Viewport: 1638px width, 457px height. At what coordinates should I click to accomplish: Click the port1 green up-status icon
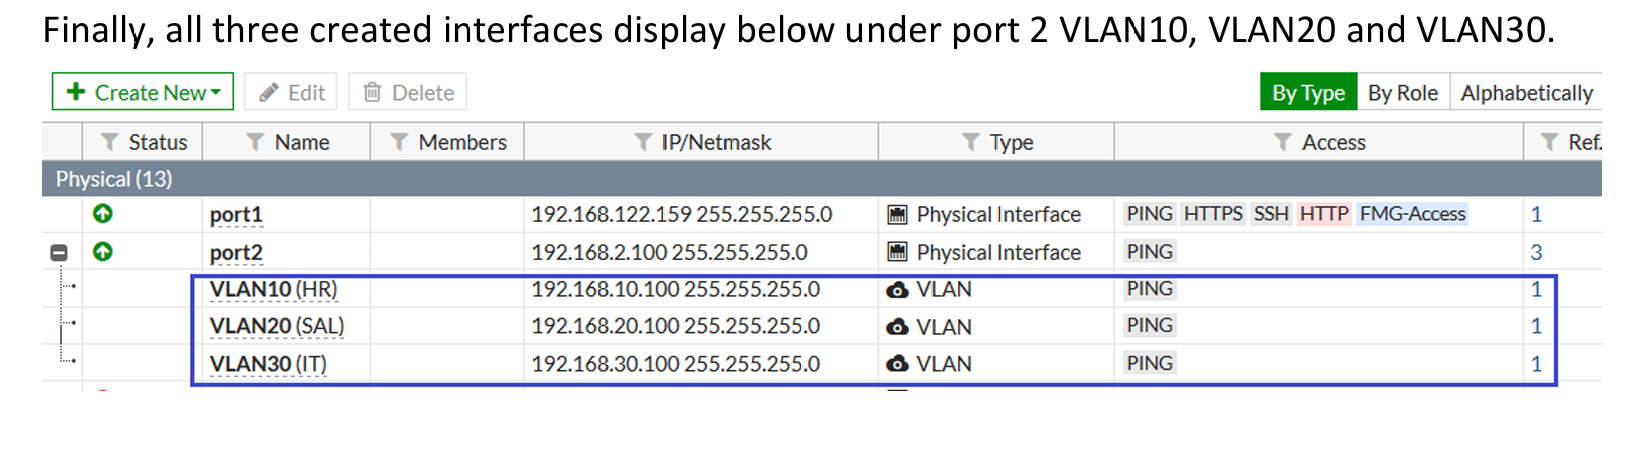pos(102,213)
